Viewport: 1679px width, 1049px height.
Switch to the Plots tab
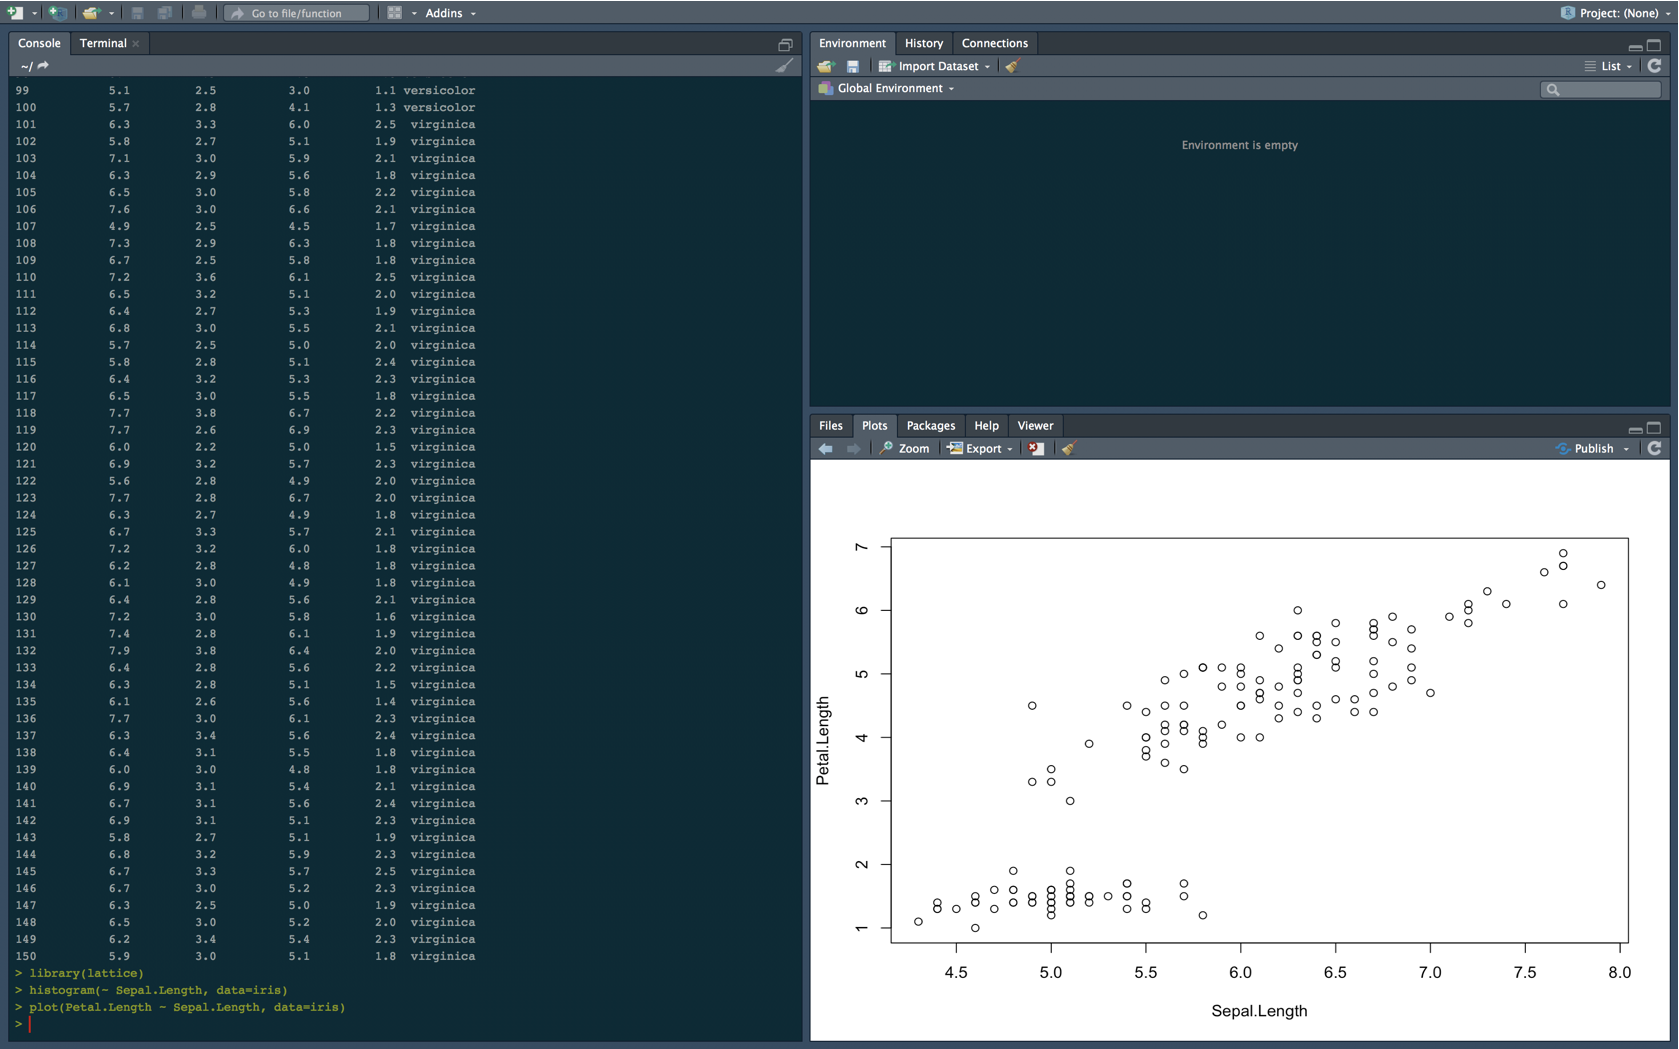point(874,425)
